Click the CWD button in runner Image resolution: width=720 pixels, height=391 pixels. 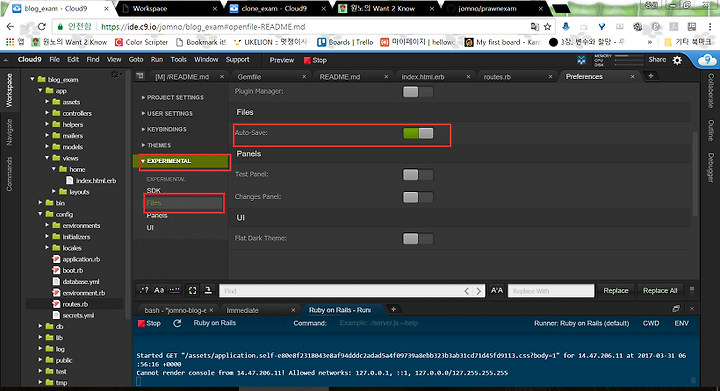click(x=651, y=323)
